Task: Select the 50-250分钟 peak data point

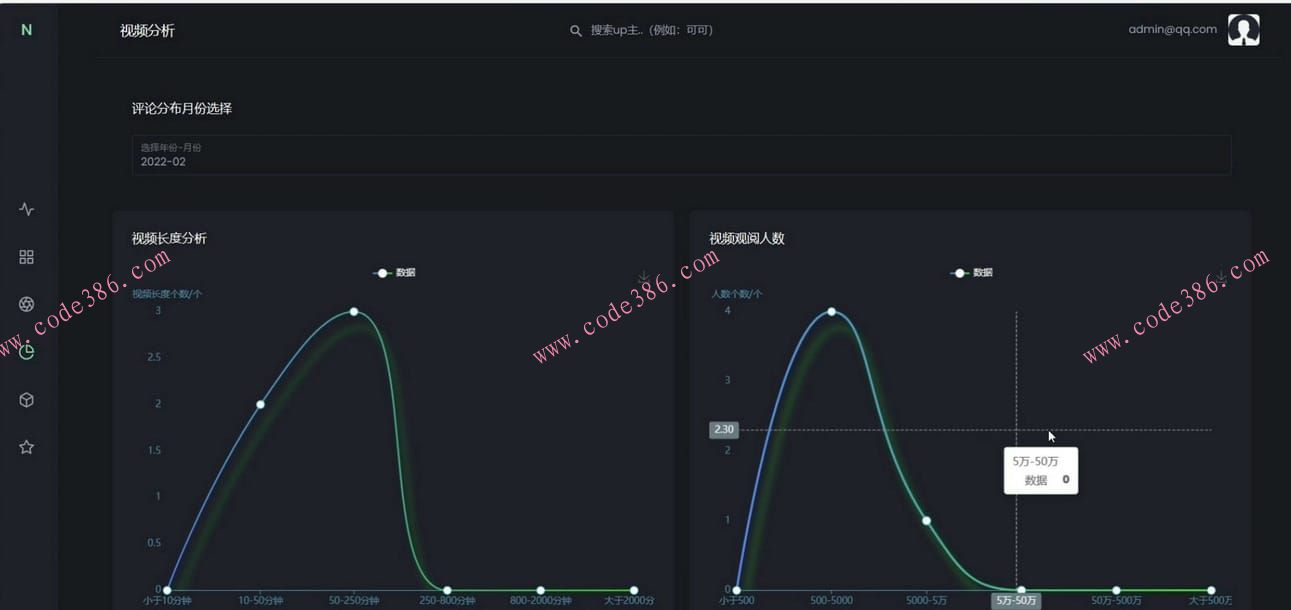Action: click(354, 312)
